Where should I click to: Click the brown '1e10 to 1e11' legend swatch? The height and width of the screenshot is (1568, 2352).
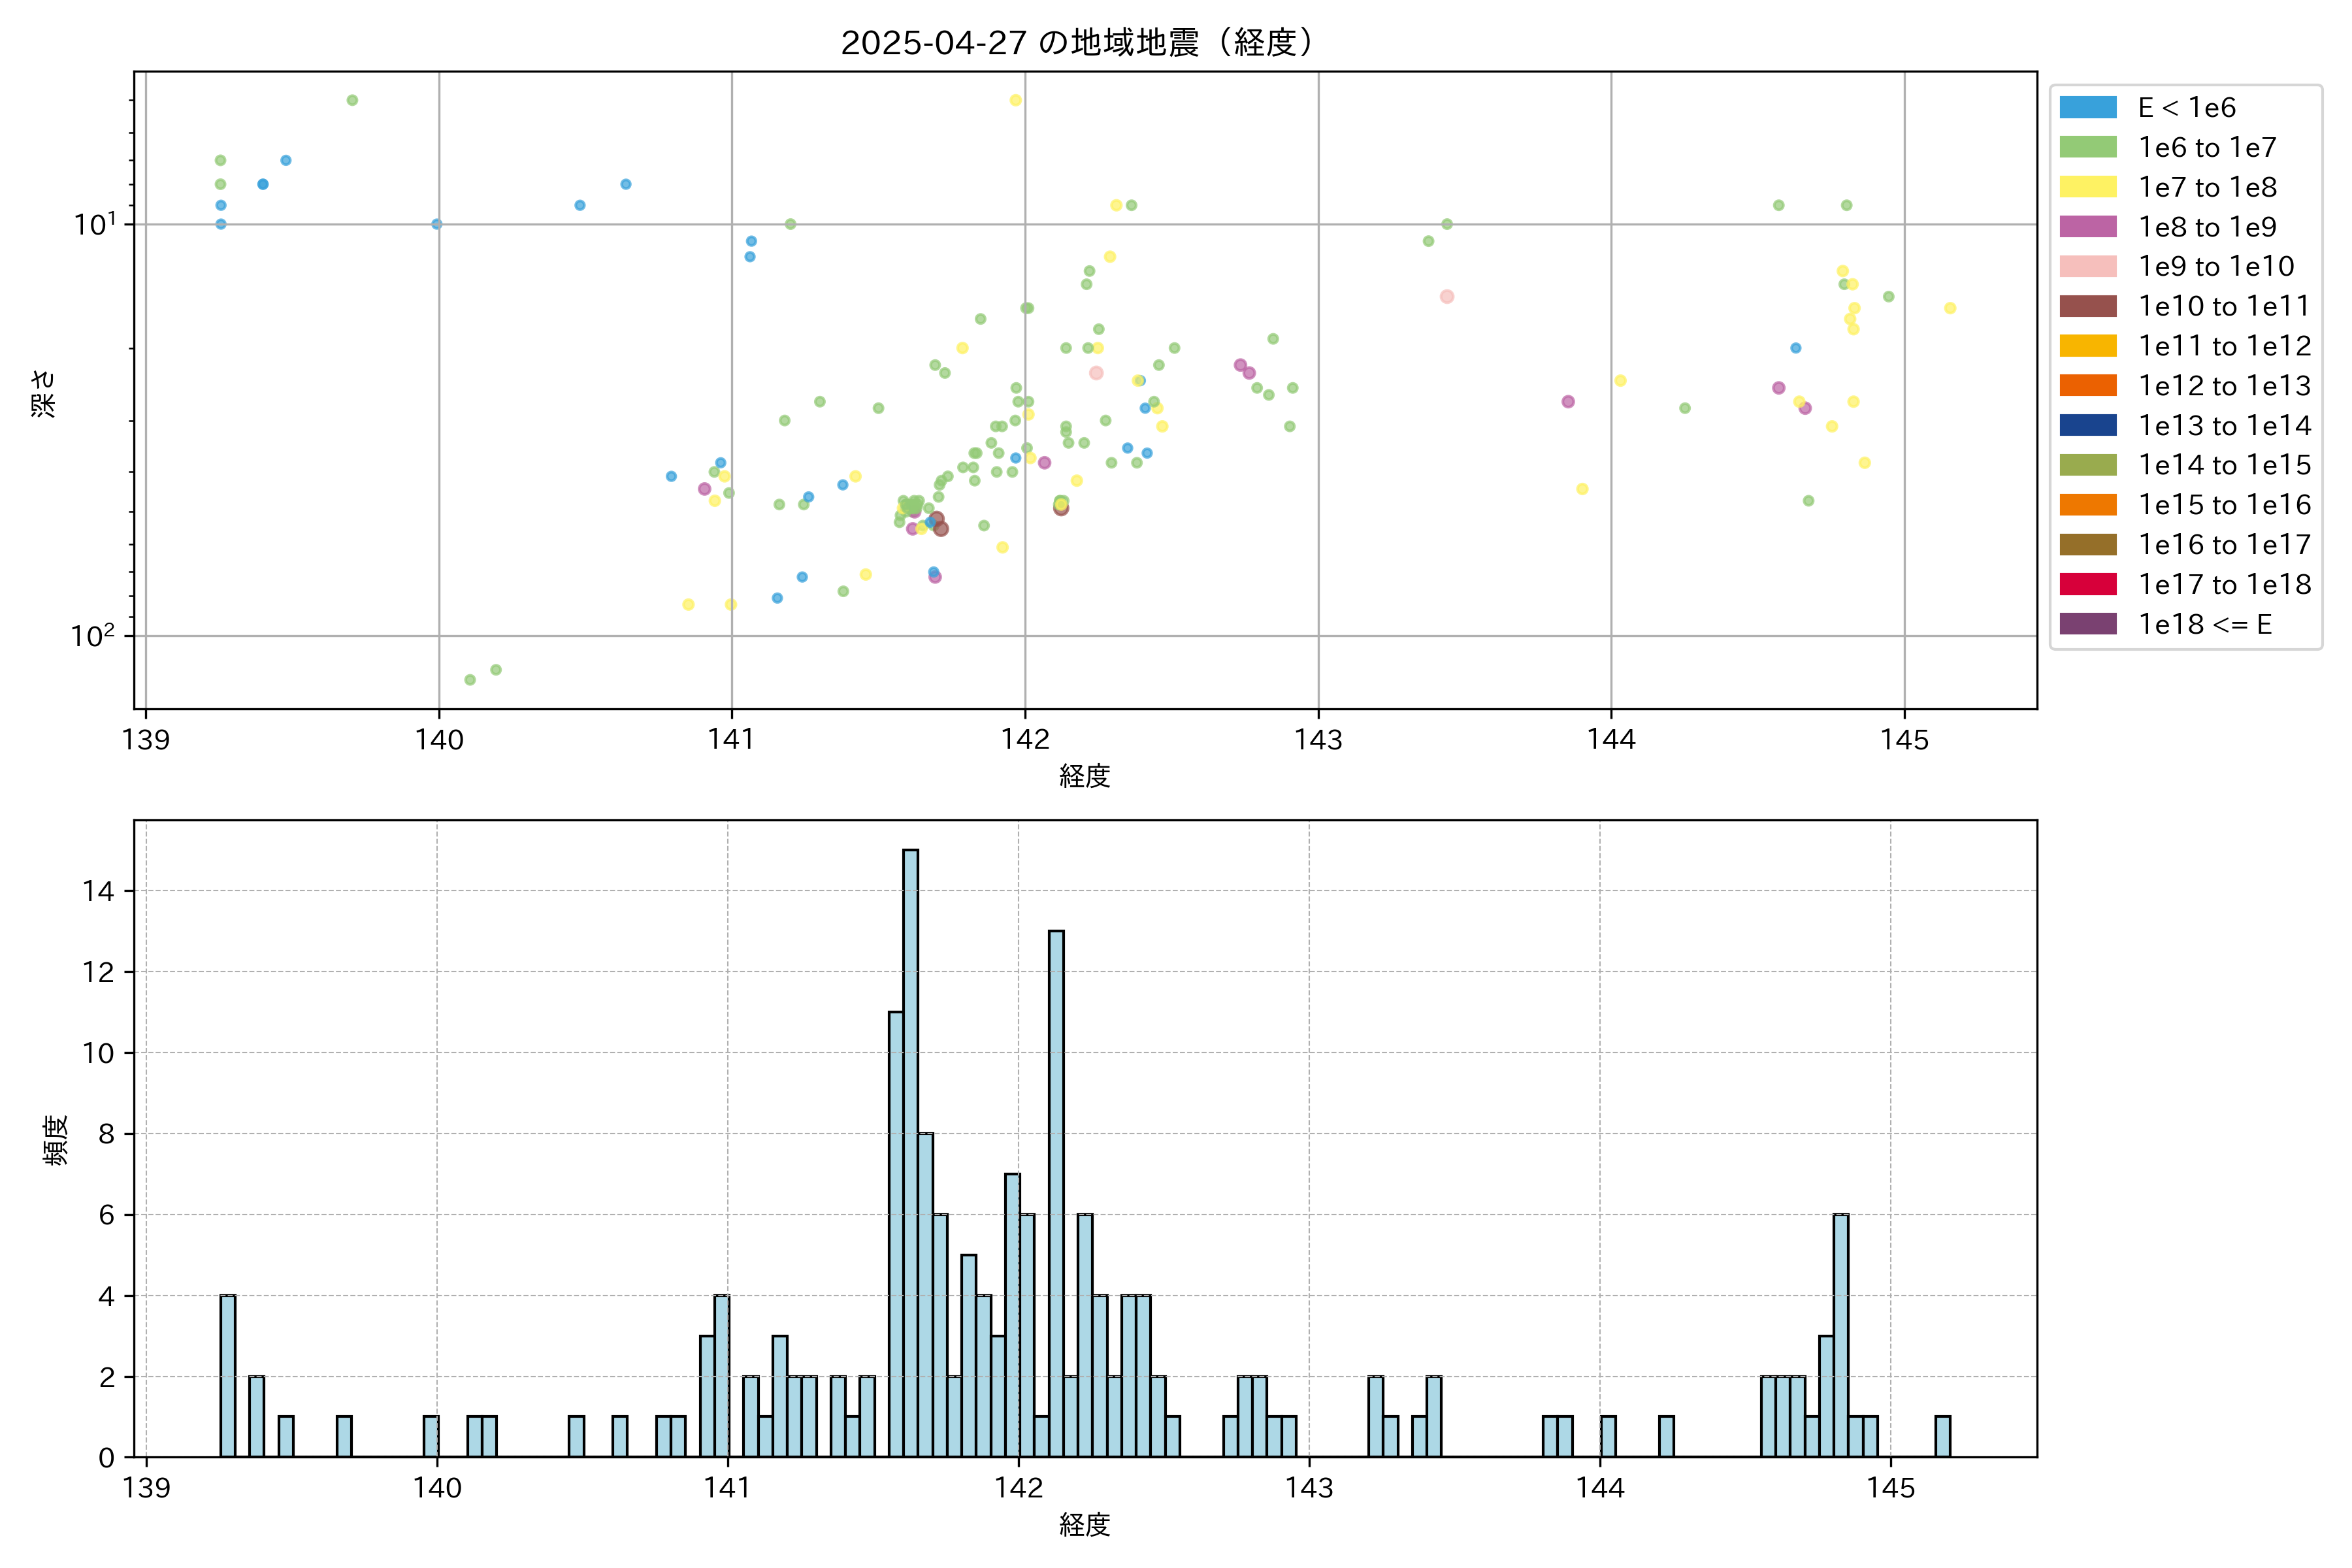(2088, 306)
